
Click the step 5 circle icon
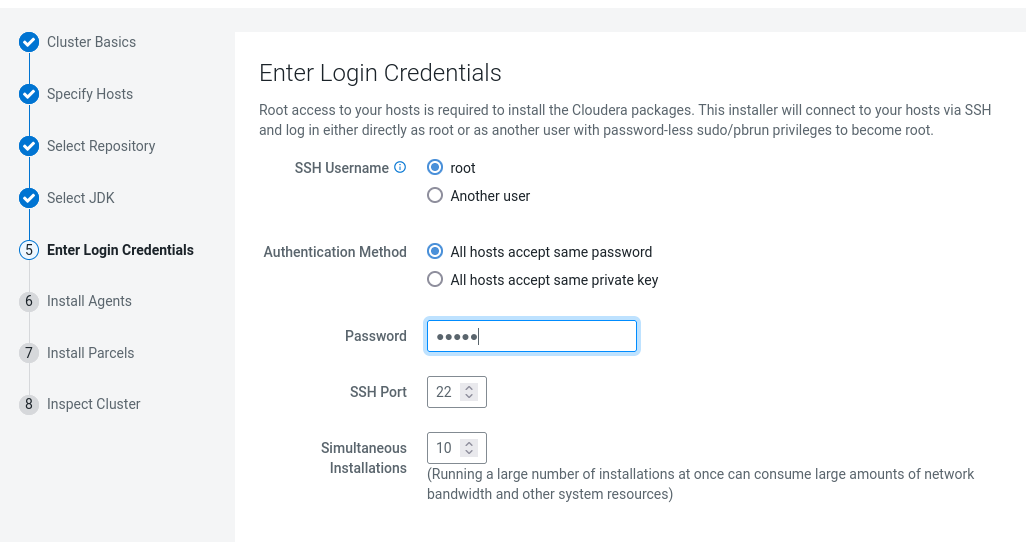tap(29, 250)
